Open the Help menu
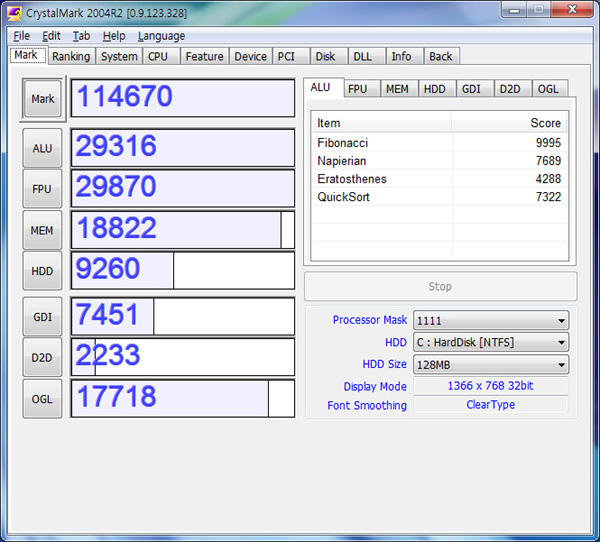The width and height of the screenshot is (600, 542). click(x=114, y=36)
